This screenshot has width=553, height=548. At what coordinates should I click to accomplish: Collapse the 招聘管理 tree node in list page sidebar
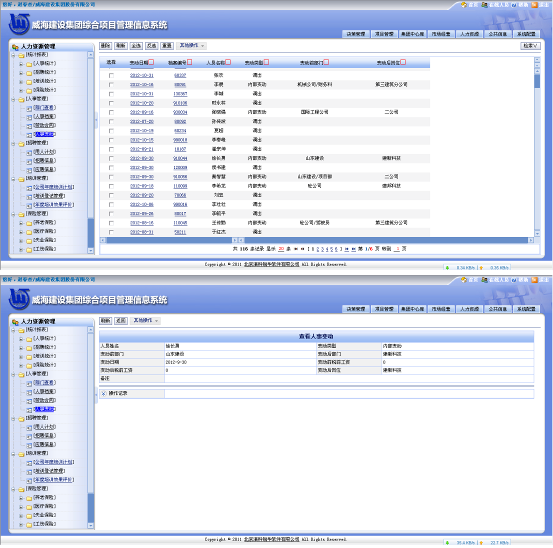coord(13,144)
